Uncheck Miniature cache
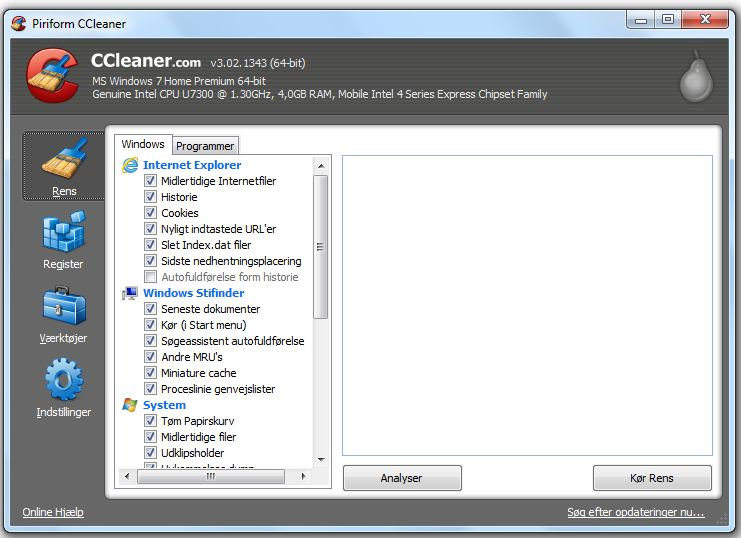Screen dimensions: 741x538 coord(150,373)
